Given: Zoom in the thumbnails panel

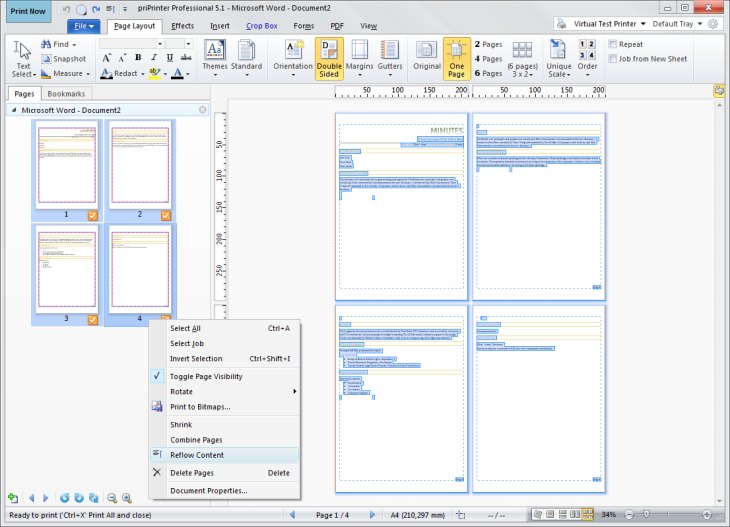Looking at the screenshot, I should [127, 498].
